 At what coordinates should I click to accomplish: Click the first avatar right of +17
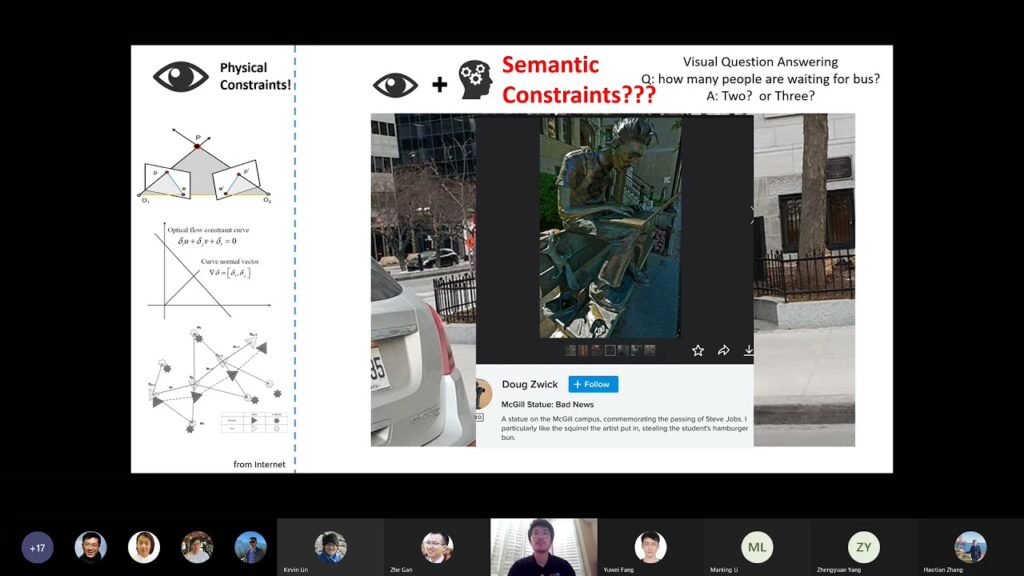(x=91, y=547)
